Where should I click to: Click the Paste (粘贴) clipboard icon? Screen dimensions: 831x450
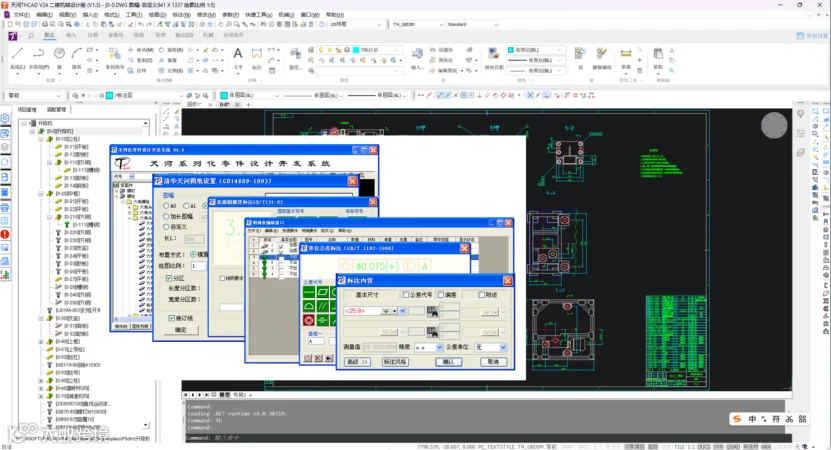click(658, 54)
